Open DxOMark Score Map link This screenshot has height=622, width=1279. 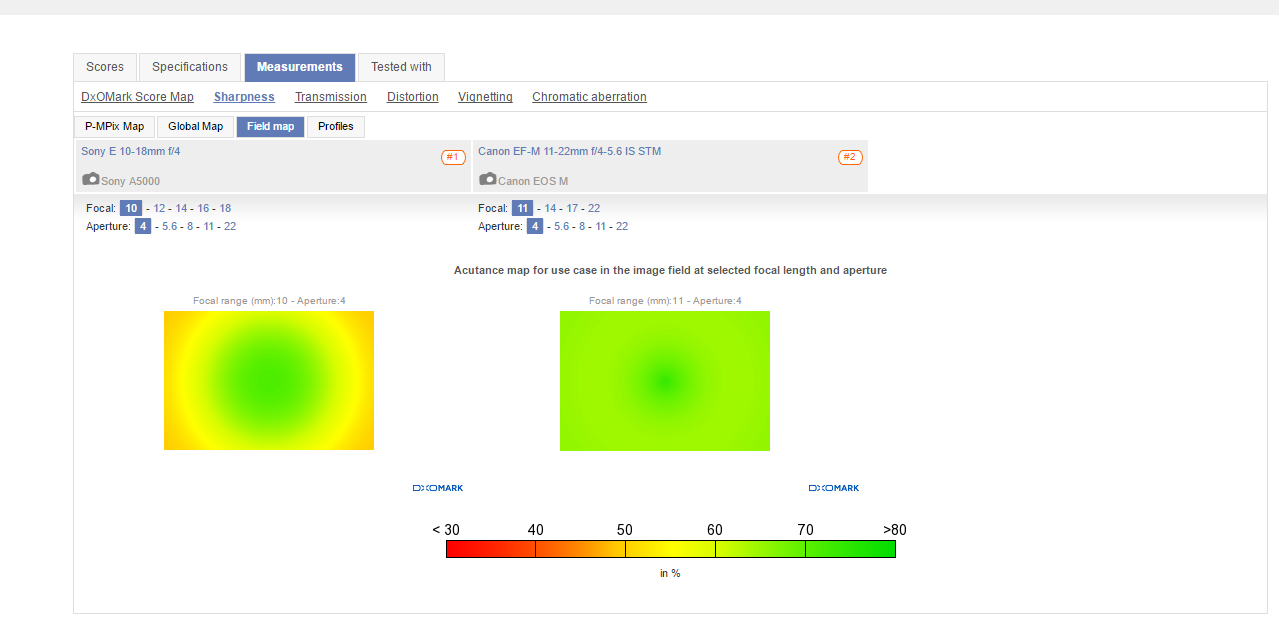tap(137, 97)
